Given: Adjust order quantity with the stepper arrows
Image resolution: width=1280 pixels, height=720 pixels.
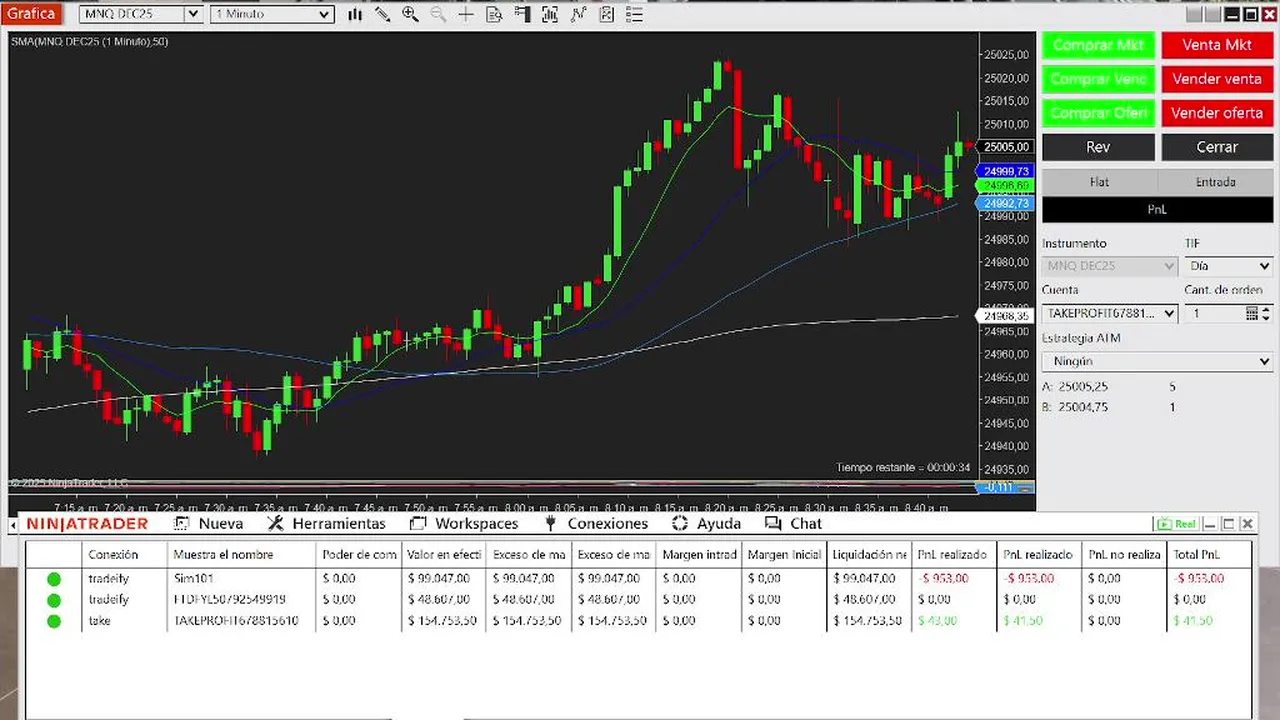Looking at the screenshot, I should click(1266, 313).
